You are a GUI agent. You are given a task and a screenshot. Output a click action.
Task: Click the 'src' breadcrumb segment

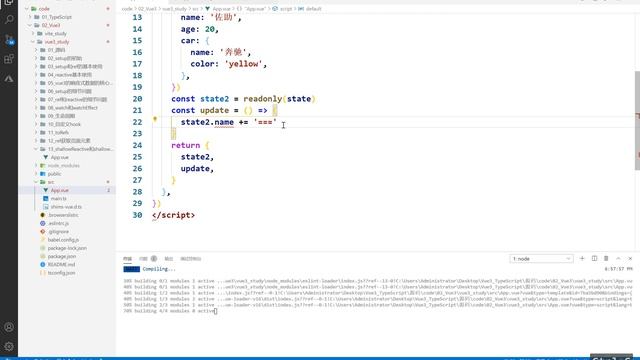[196, 9]
